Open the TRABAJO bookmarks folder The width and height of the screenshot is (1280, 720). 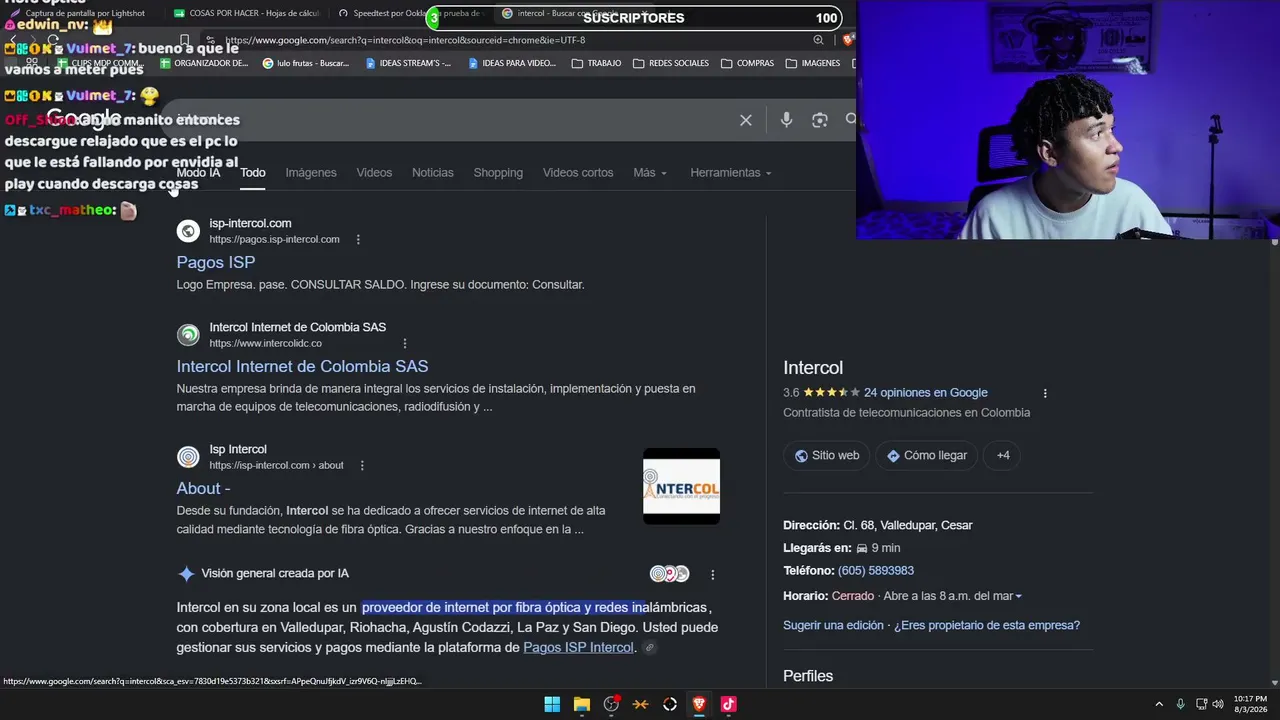(596, 63)
